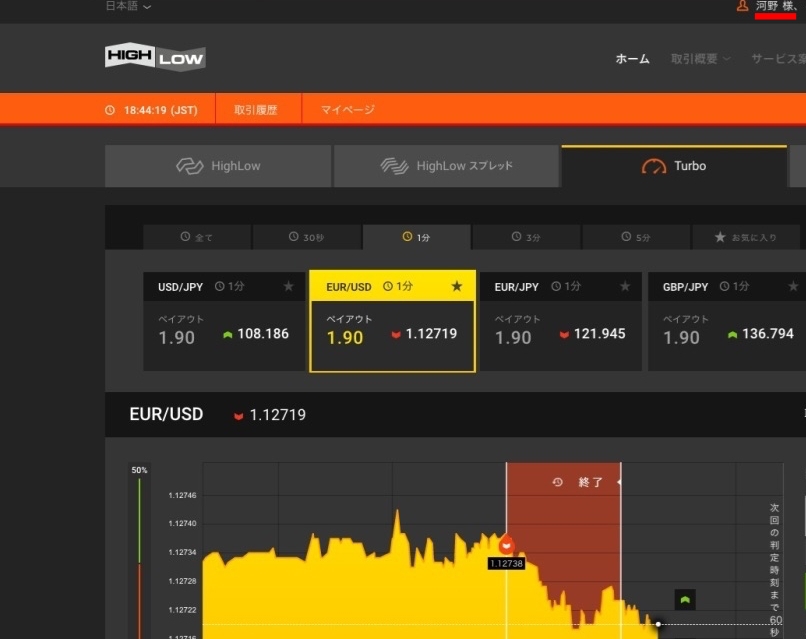
Task: Click the Turbo speedometer icon
Action: (x=654, y=167)
